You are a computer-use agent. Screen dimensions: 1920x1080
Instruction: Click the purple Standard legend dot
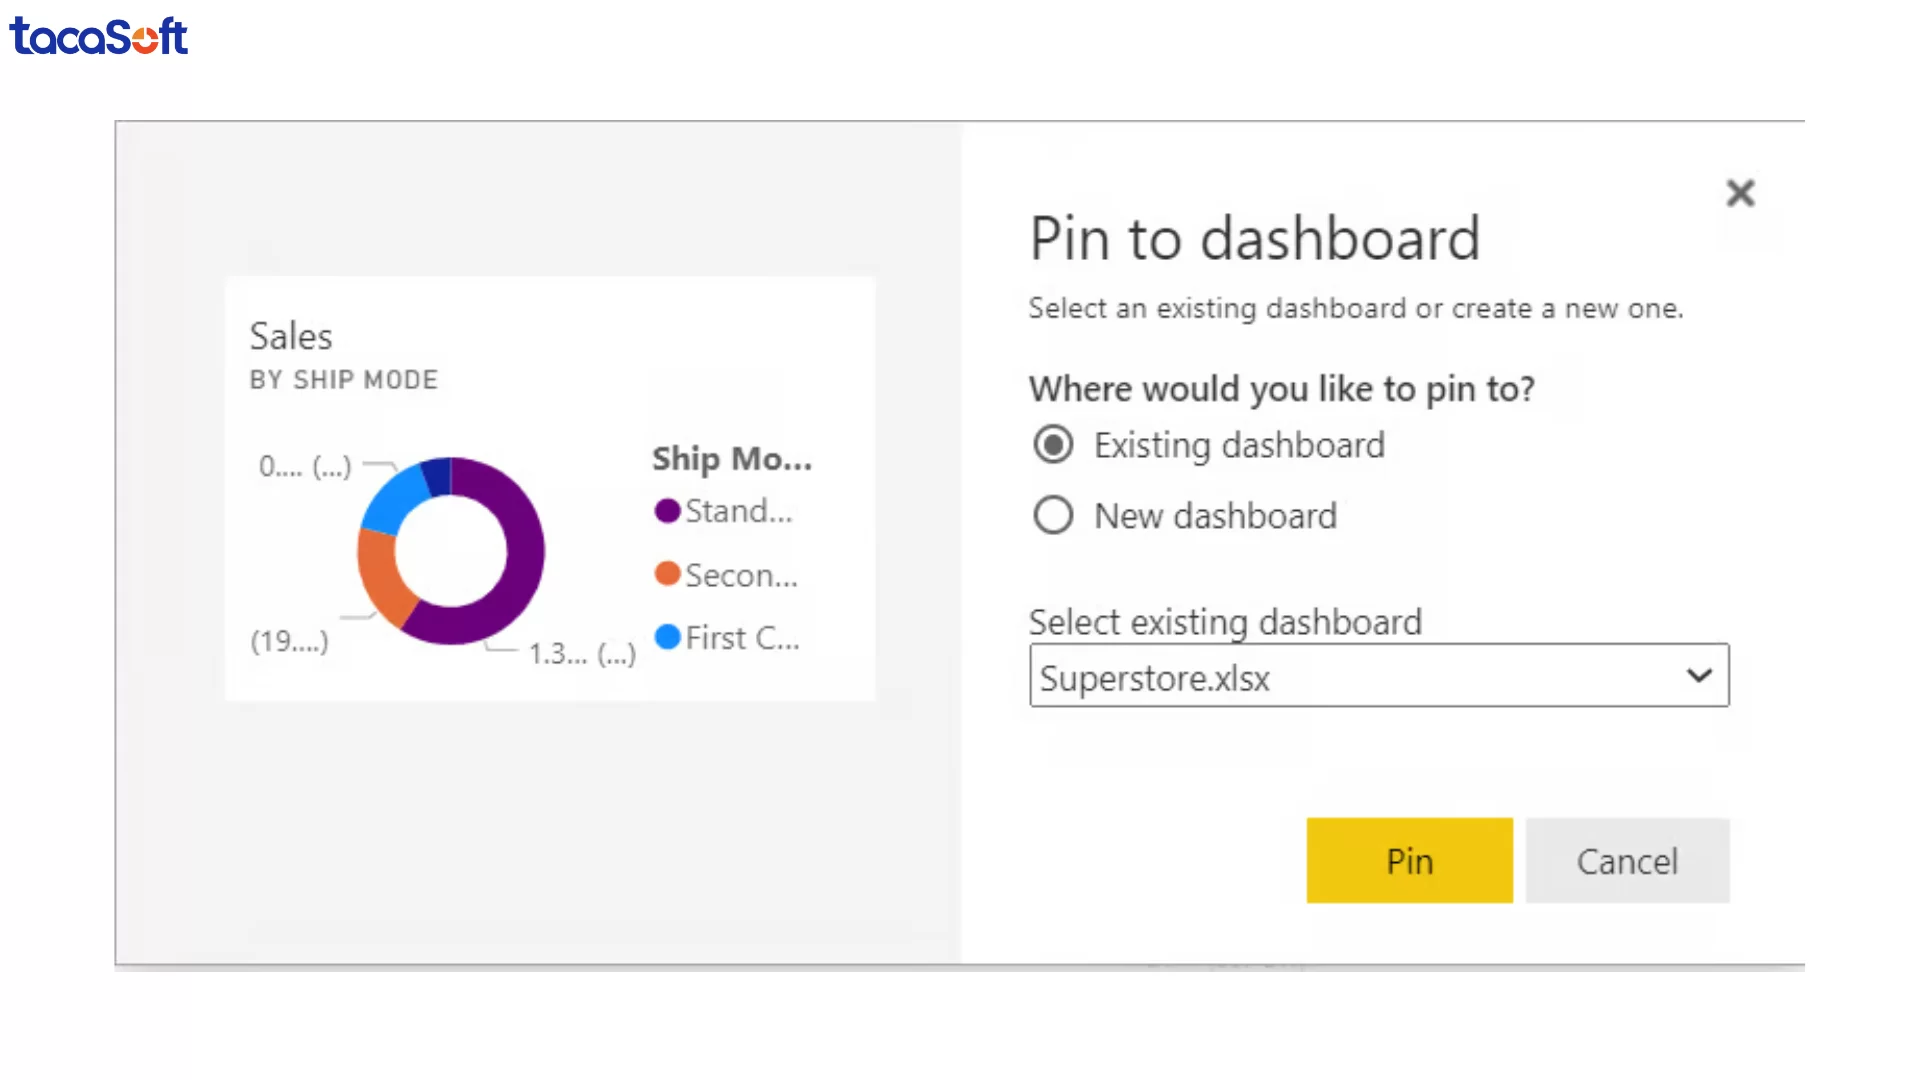coord(666,510)
